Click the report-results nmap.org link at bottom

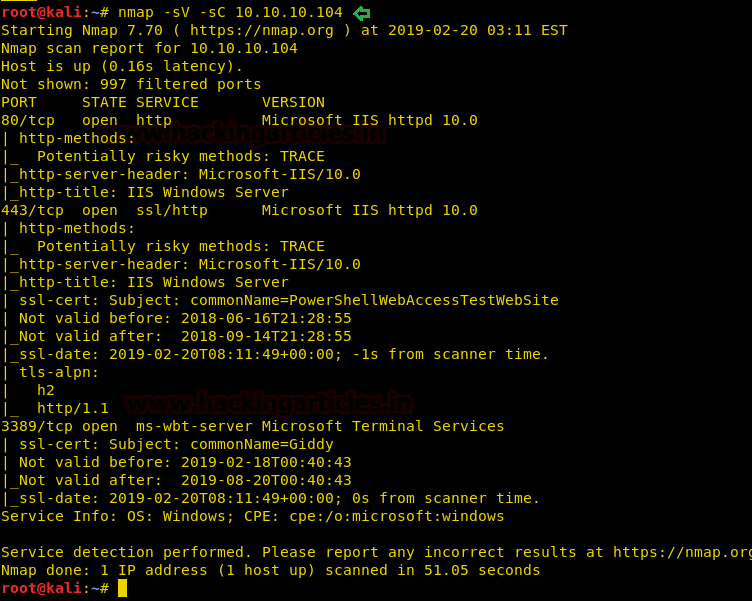click(x=682, y=553)
